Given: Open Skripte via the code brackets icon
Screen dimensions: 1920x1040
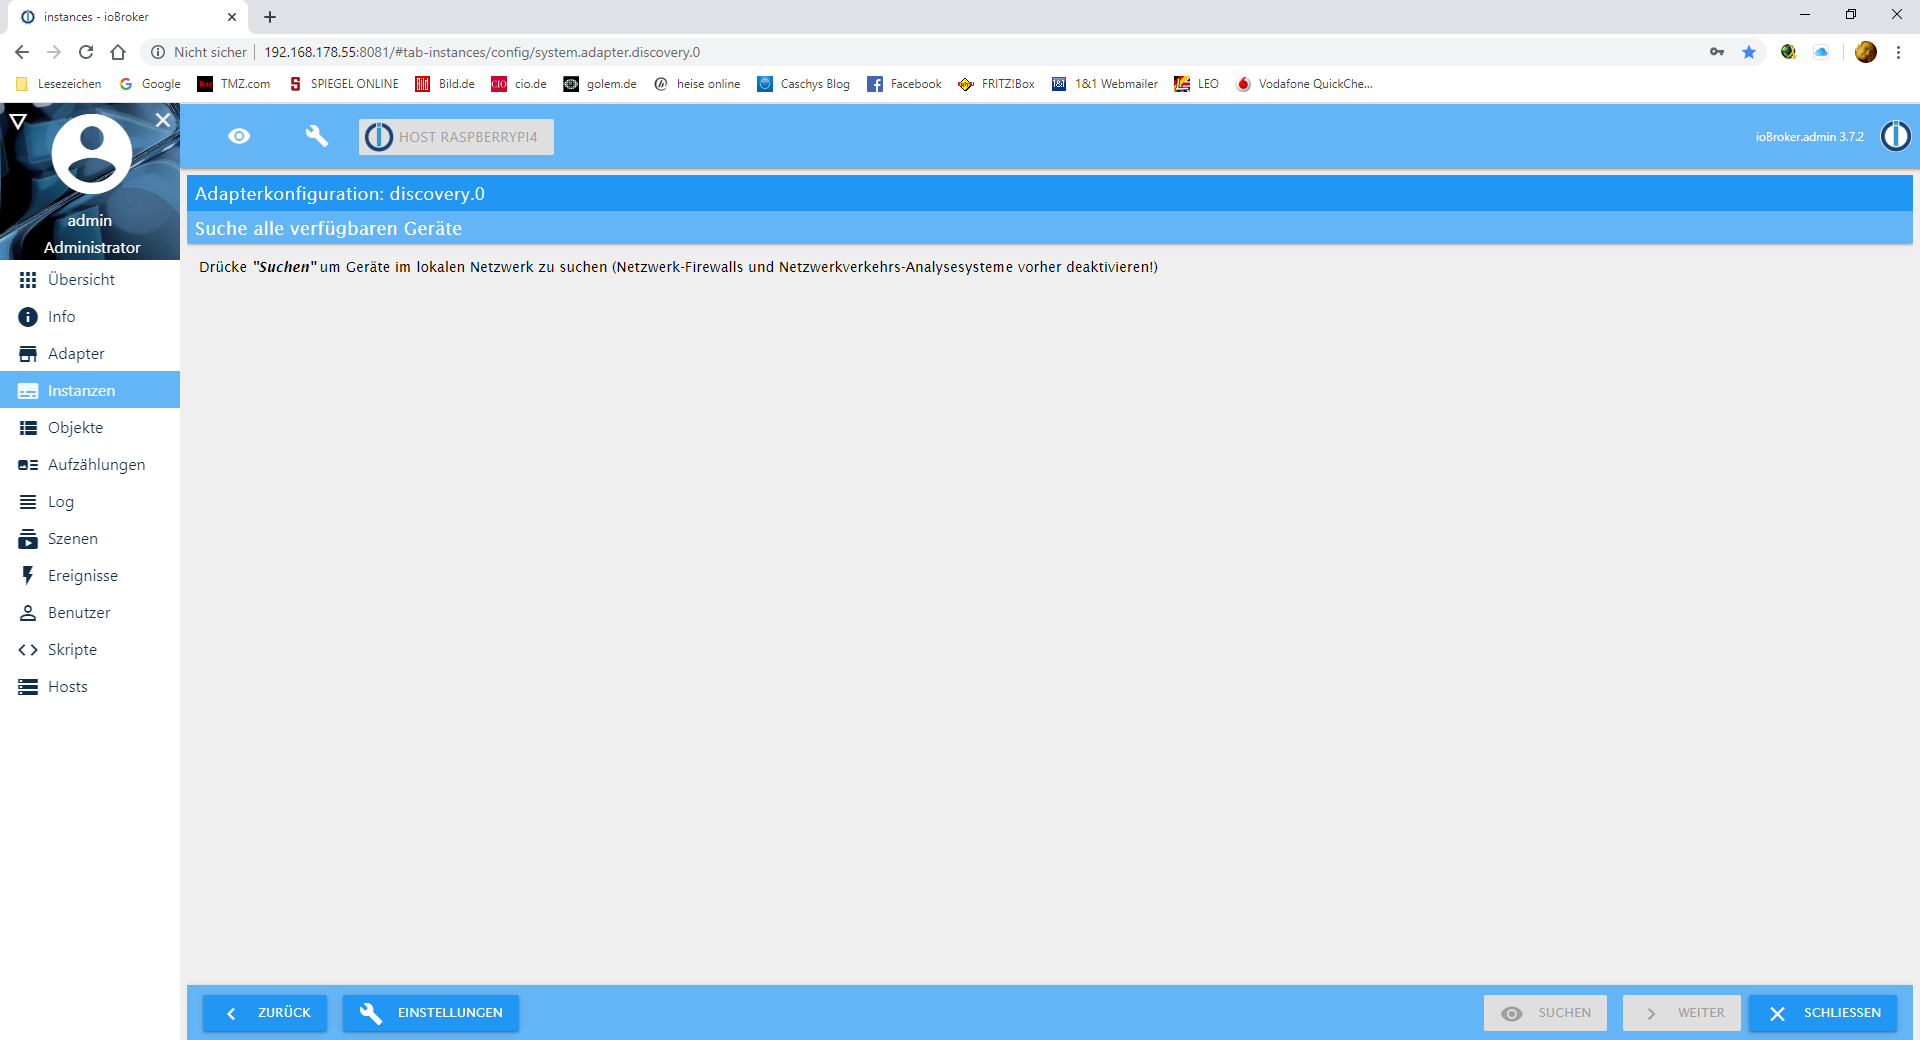Looking at the screenshot, I should tap(27, 649).
